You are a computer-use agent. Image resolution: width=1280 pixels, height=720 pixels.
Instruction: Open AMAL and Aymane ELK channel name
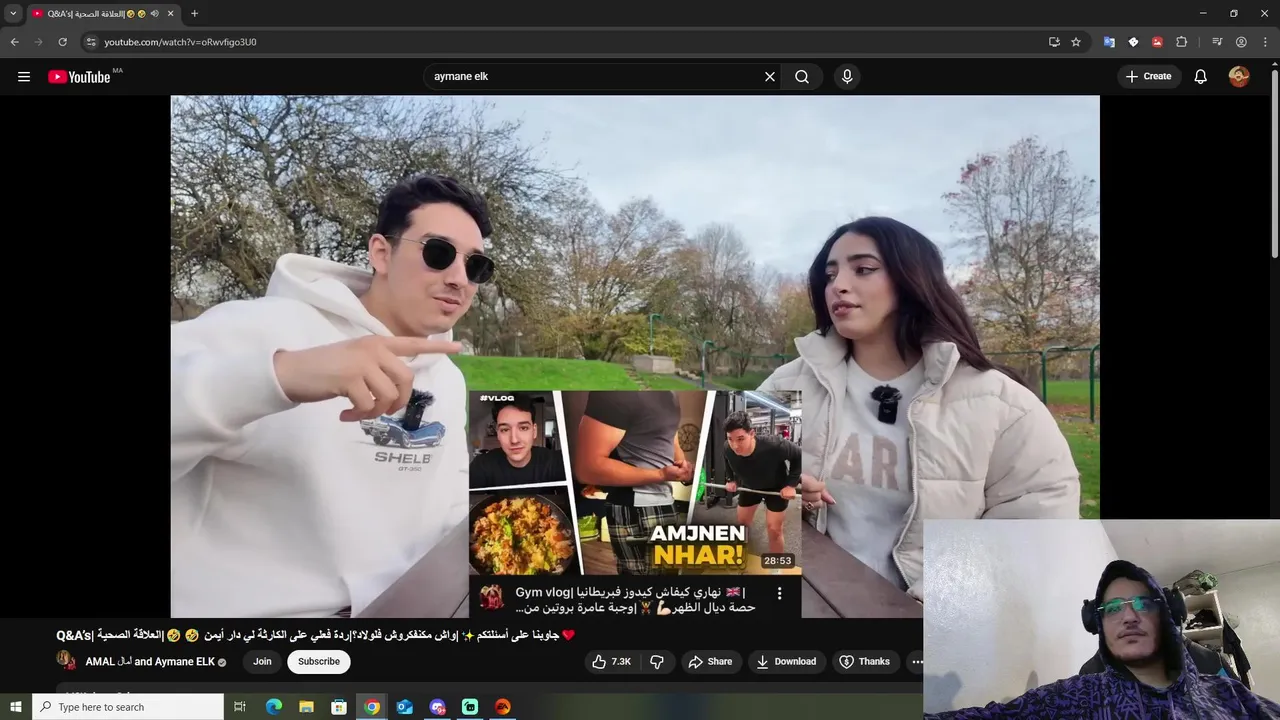click(150, 662)
